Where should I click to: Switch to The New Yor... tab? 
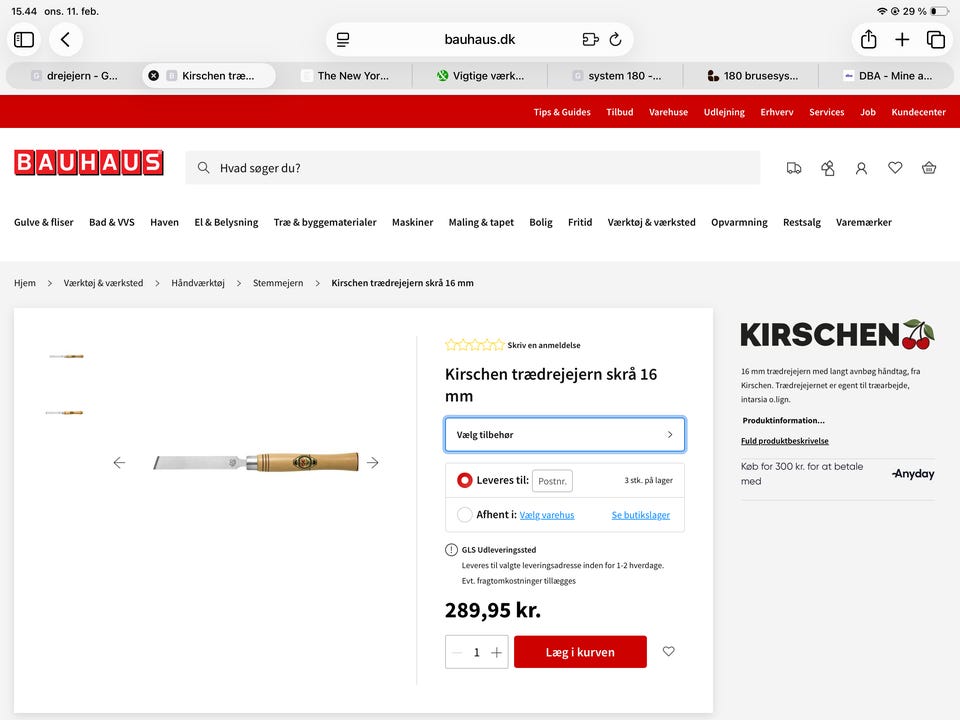[345, 76]
